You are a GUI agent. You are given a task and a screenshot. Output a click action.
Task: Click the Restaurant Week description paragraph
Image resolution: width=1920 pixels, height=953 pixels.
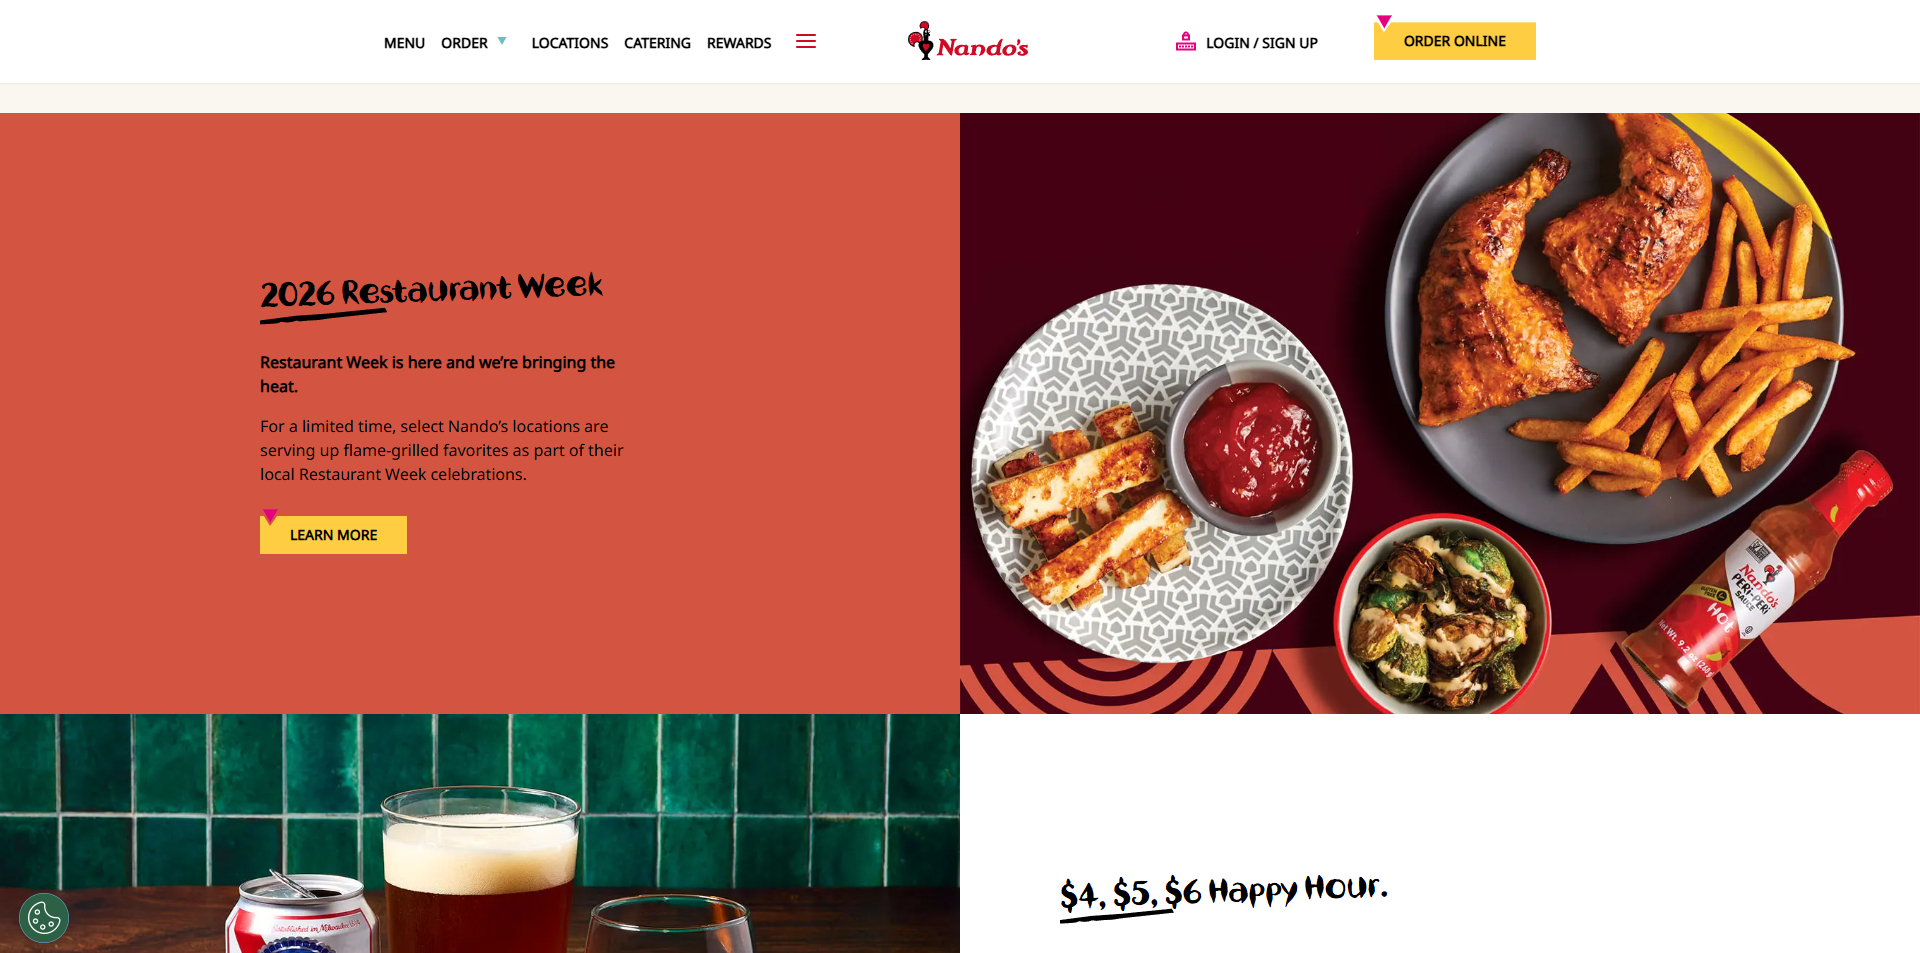[x=441, y=450]
